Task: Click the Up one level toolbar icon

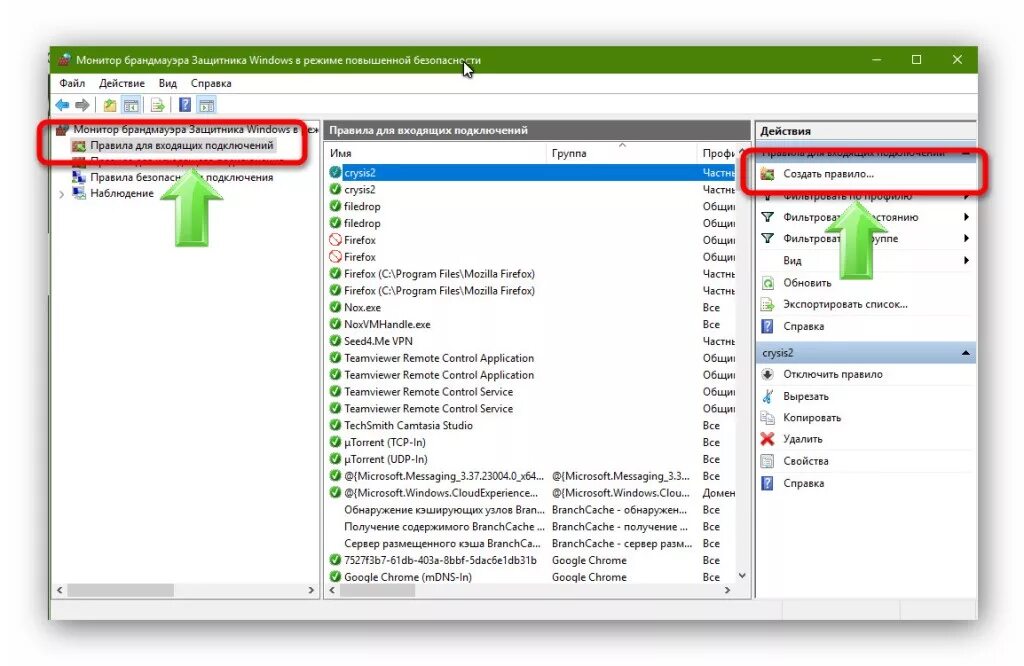Action: coord(110,105)
